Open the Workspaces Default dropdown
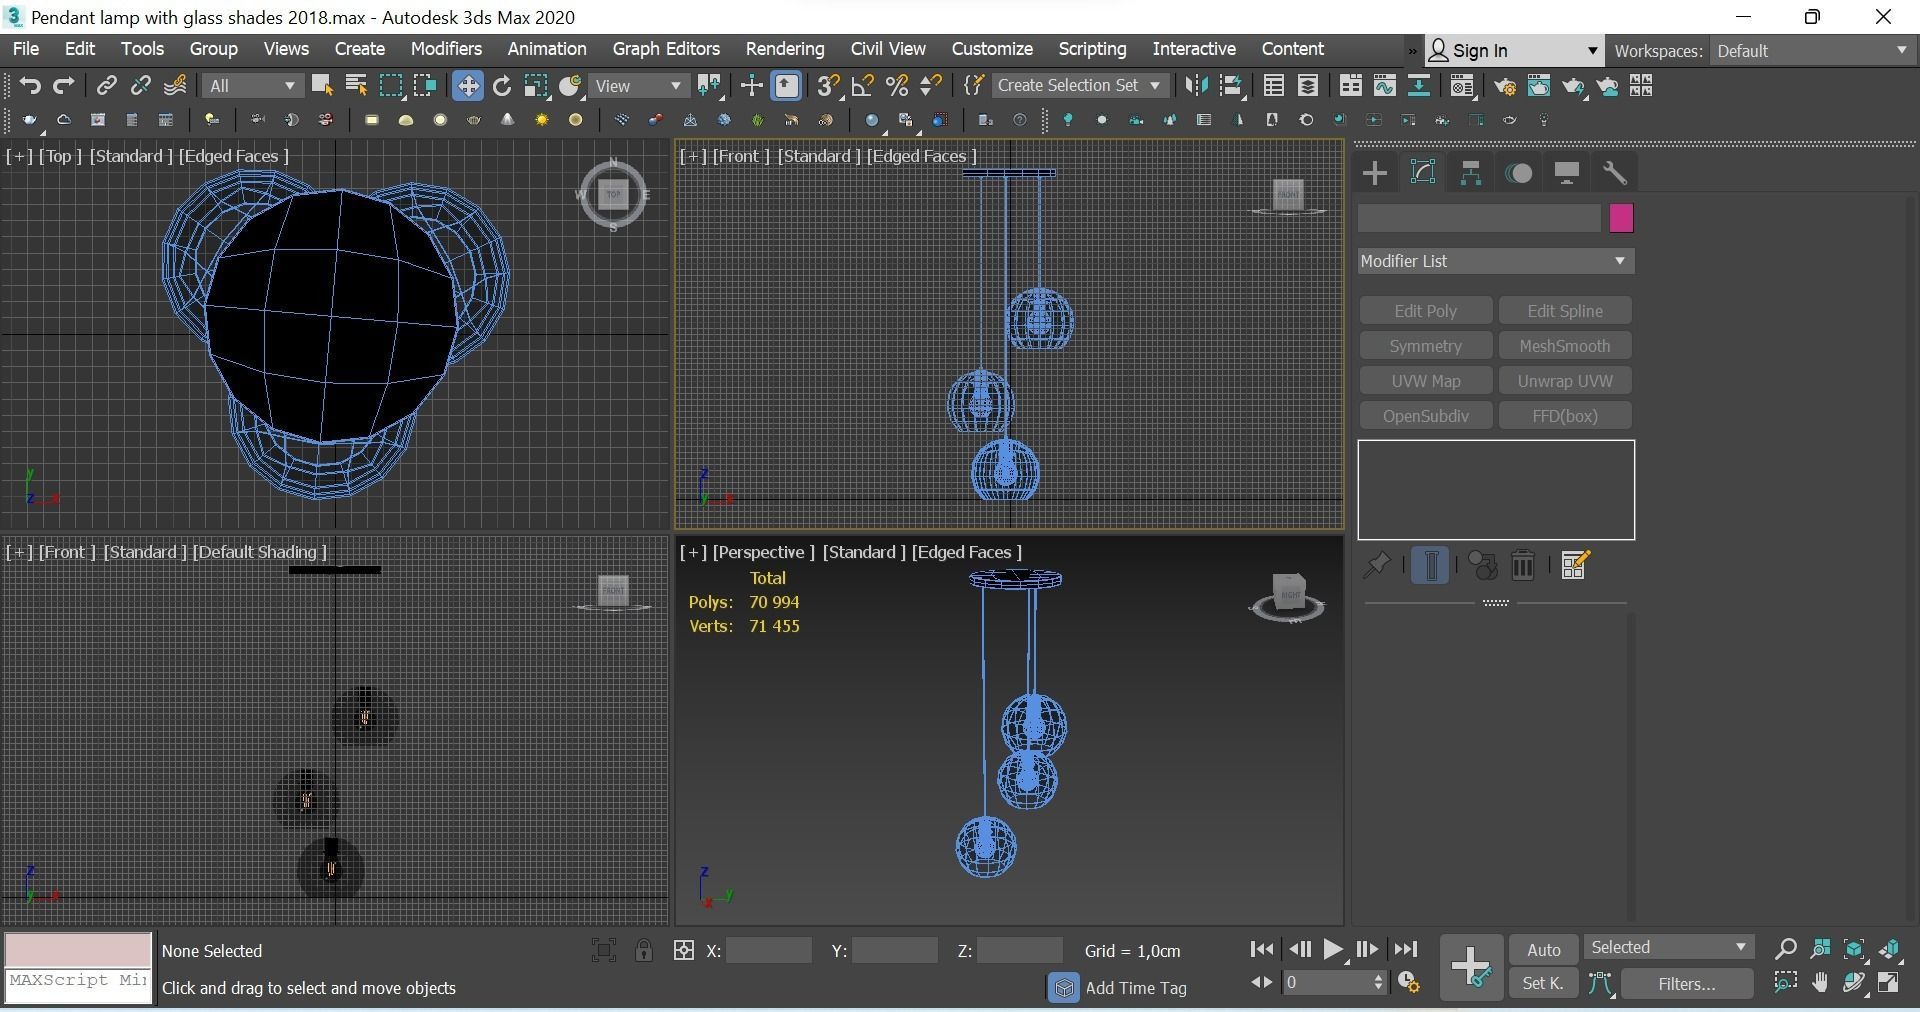 click(1812, 51)
